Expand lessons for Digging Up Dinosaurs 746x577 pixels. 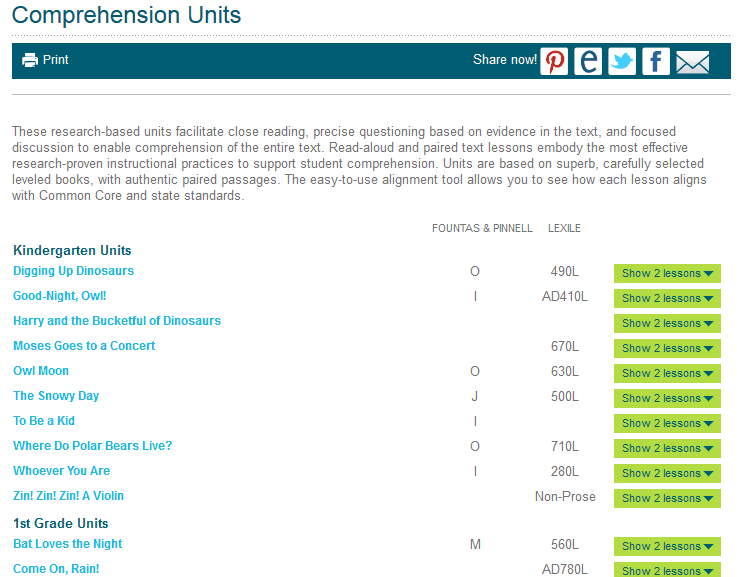(x=667, y=273)
